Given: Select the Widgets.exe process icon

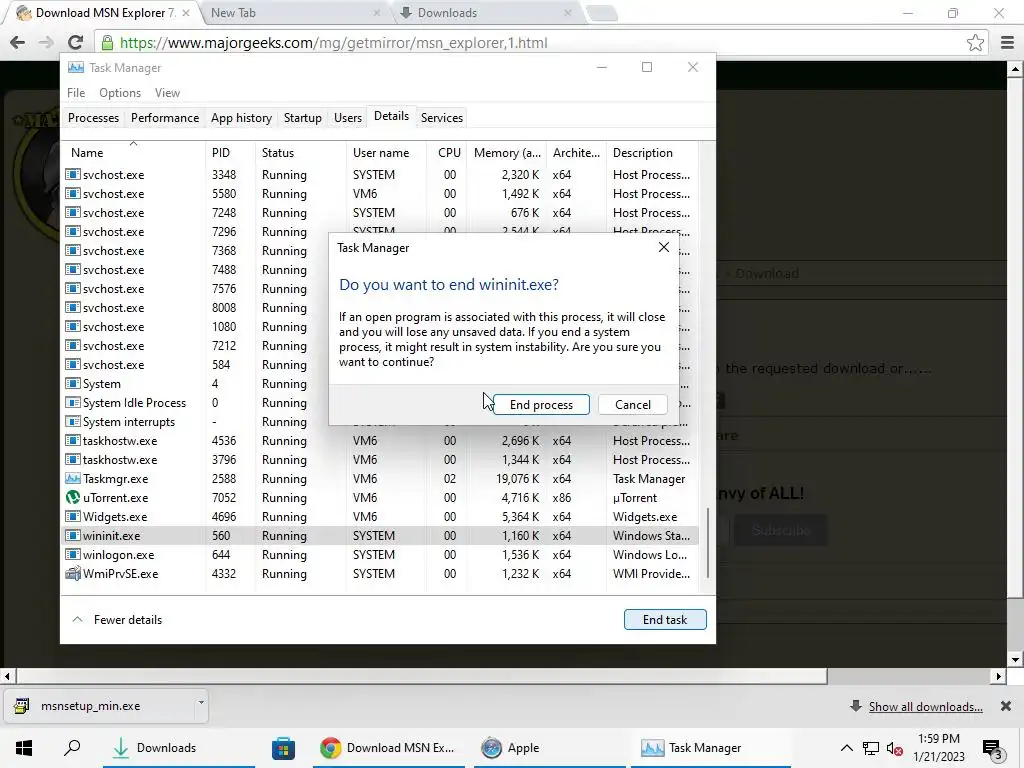Looking at the screenshot, I should (x=73, y=517).
